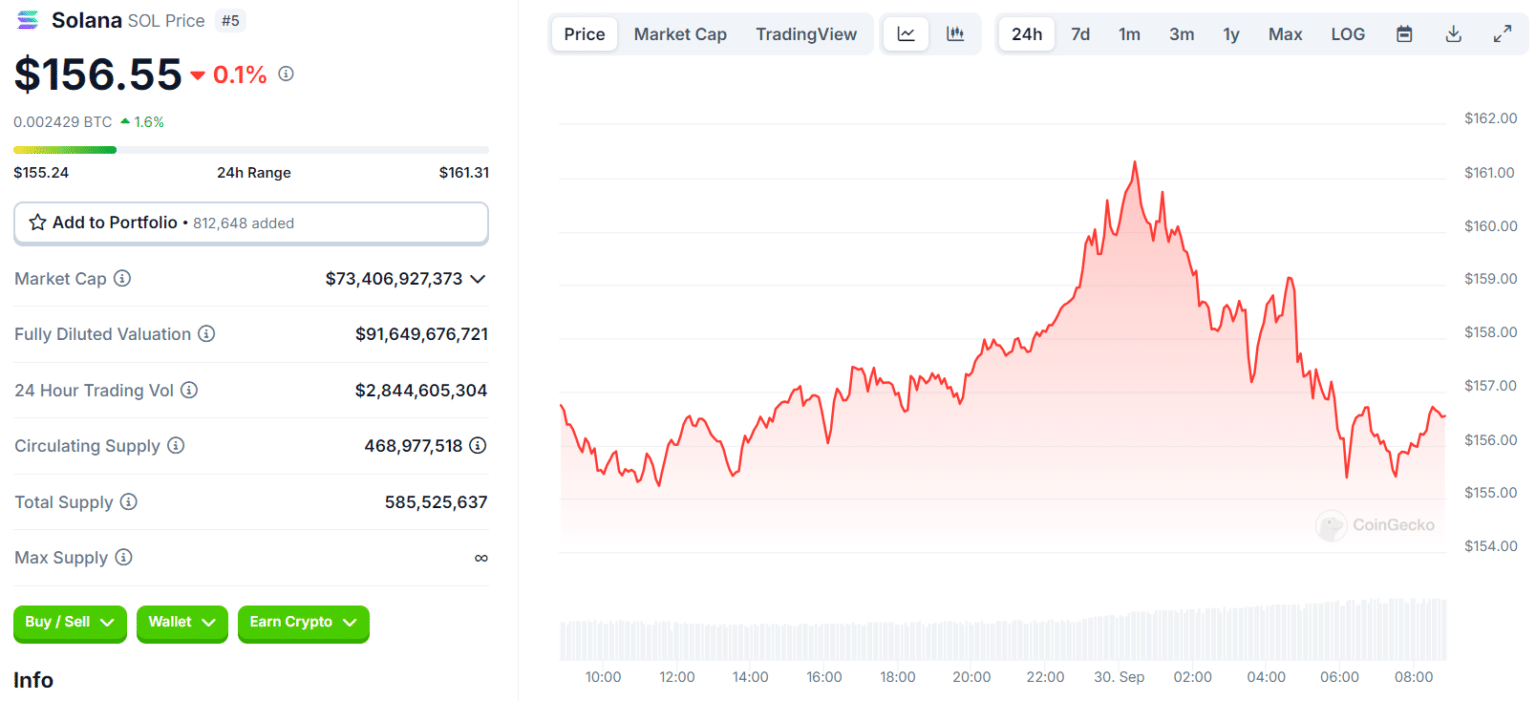
Task: Click the 24h Range progress bar
Action: click(251, 150)
